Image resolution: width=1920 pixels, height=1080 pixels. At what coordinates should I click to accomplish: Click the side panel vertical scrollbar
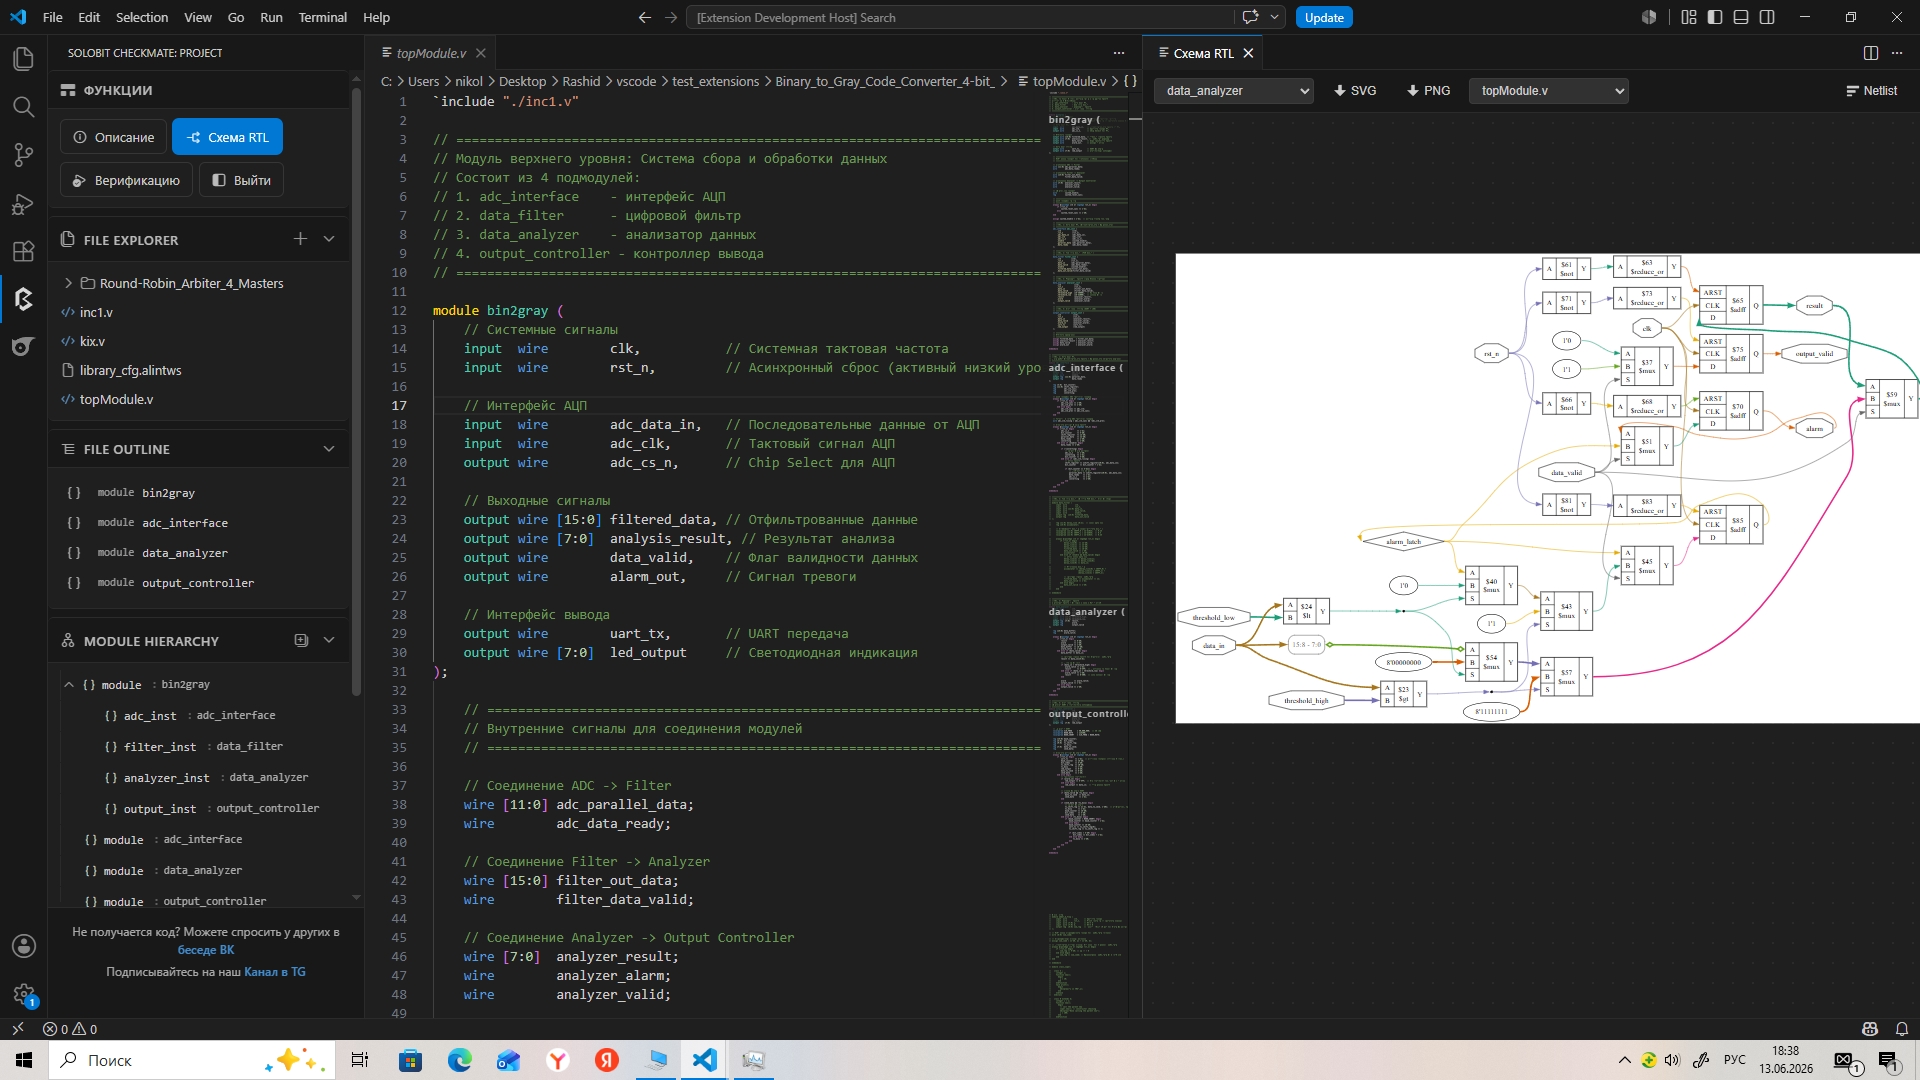(x=356, y=390)
